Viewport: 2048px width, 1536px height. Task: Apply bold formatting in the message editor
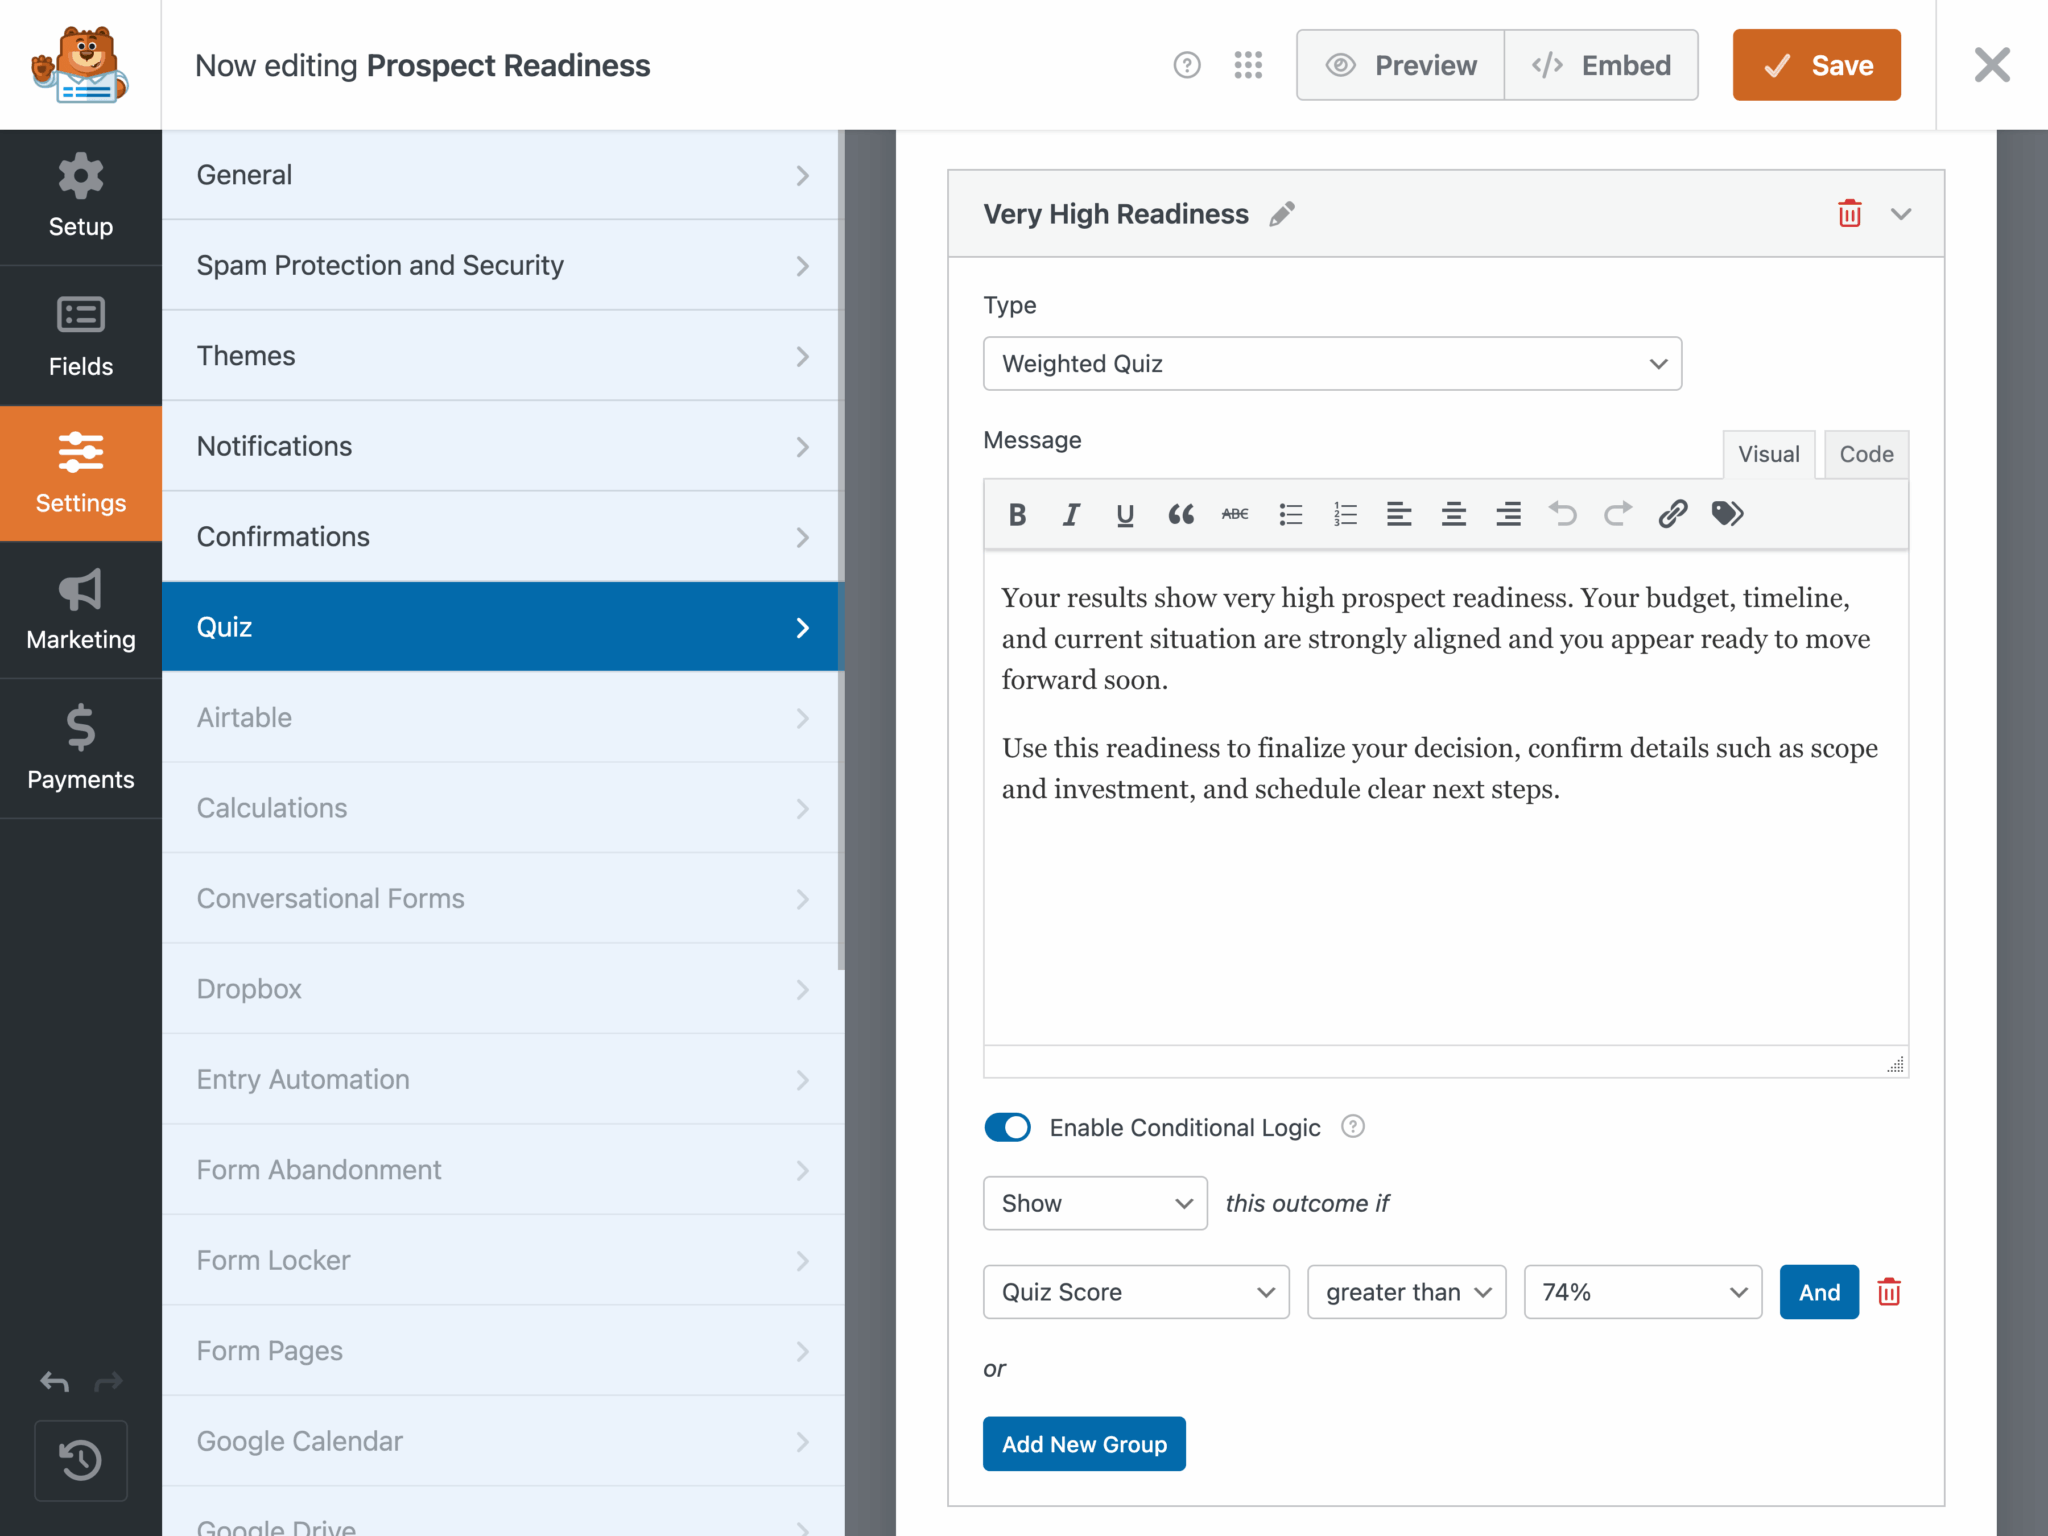point(1016,514)
